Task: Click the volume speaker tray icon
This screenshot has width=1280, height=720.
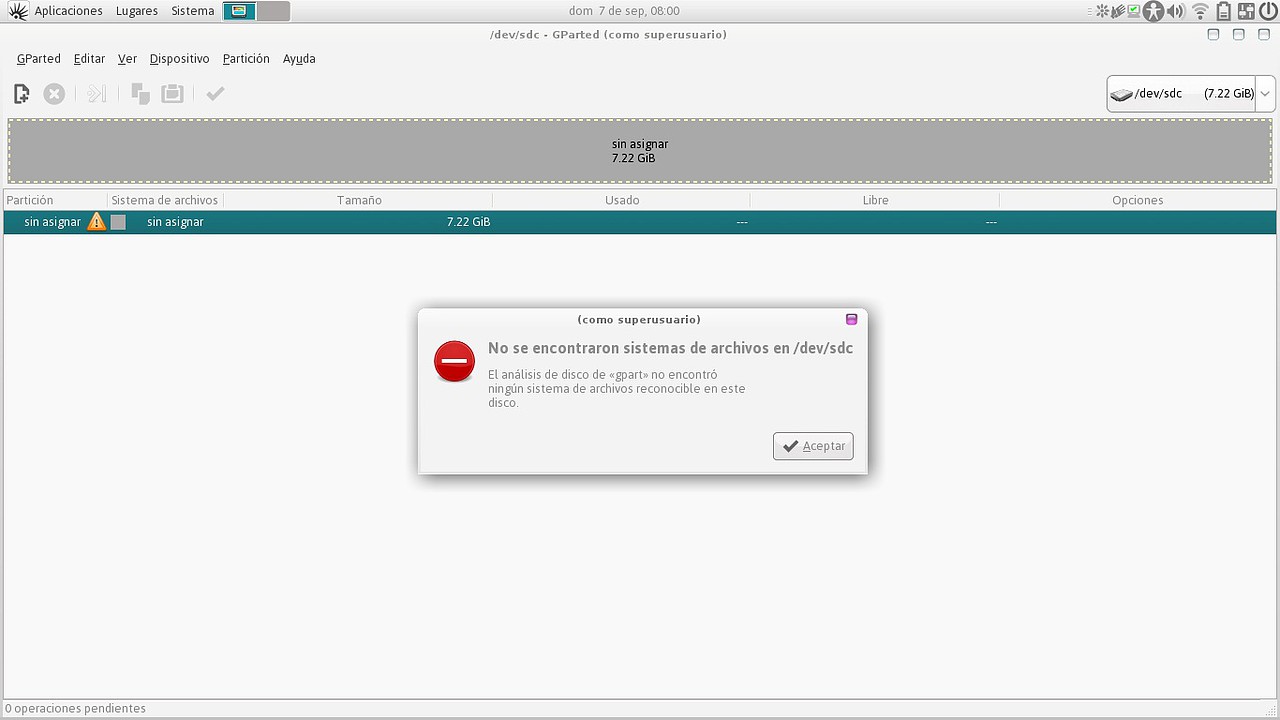Action: (x=1177, y=11)
